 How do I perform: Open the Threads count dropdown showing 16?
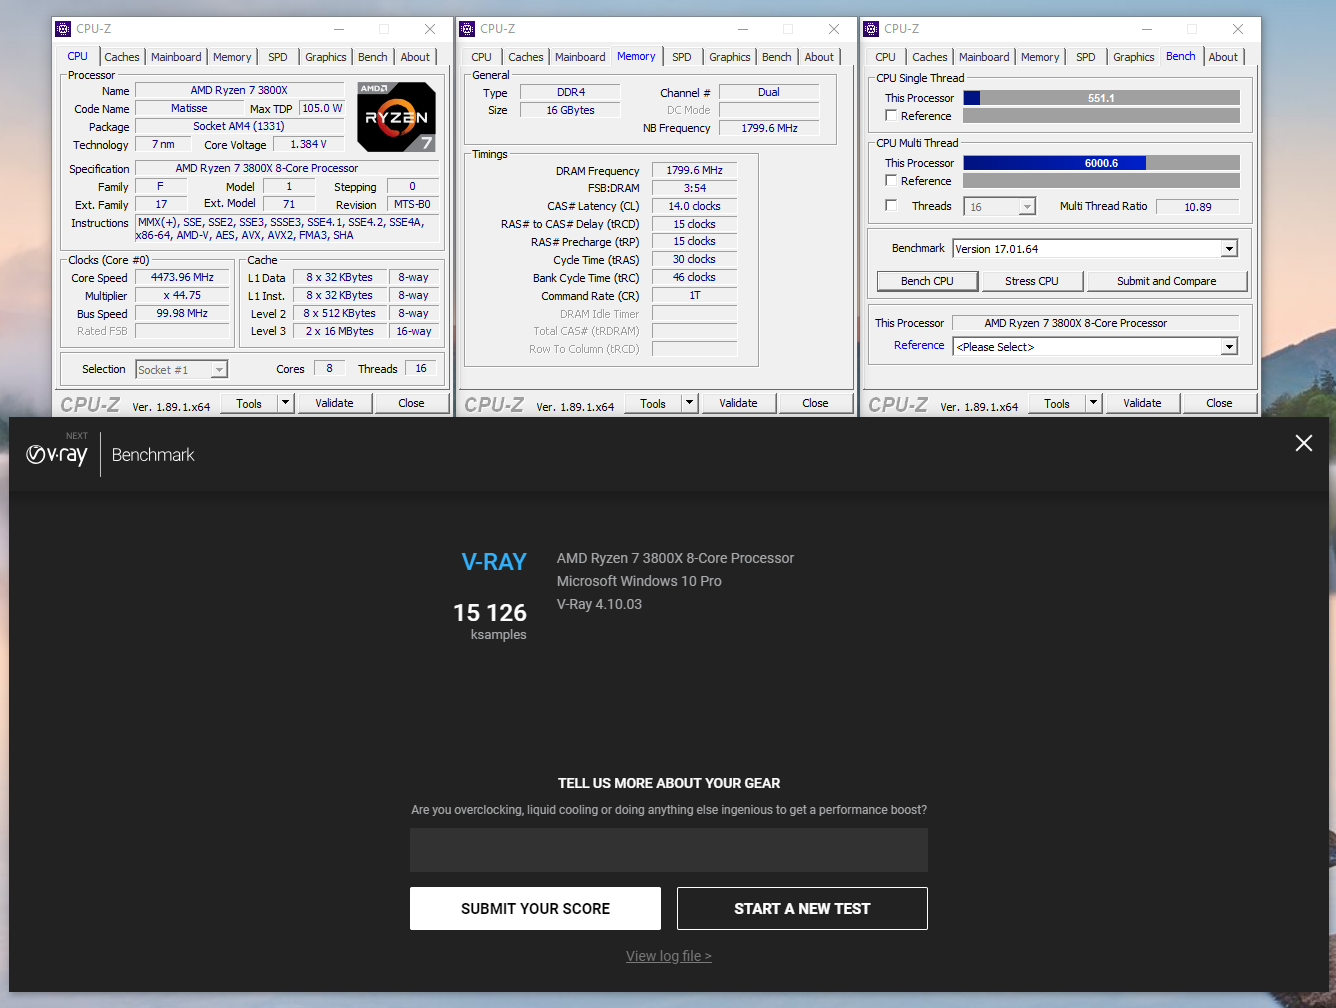pyautogui.click(x=1027, y=207)
